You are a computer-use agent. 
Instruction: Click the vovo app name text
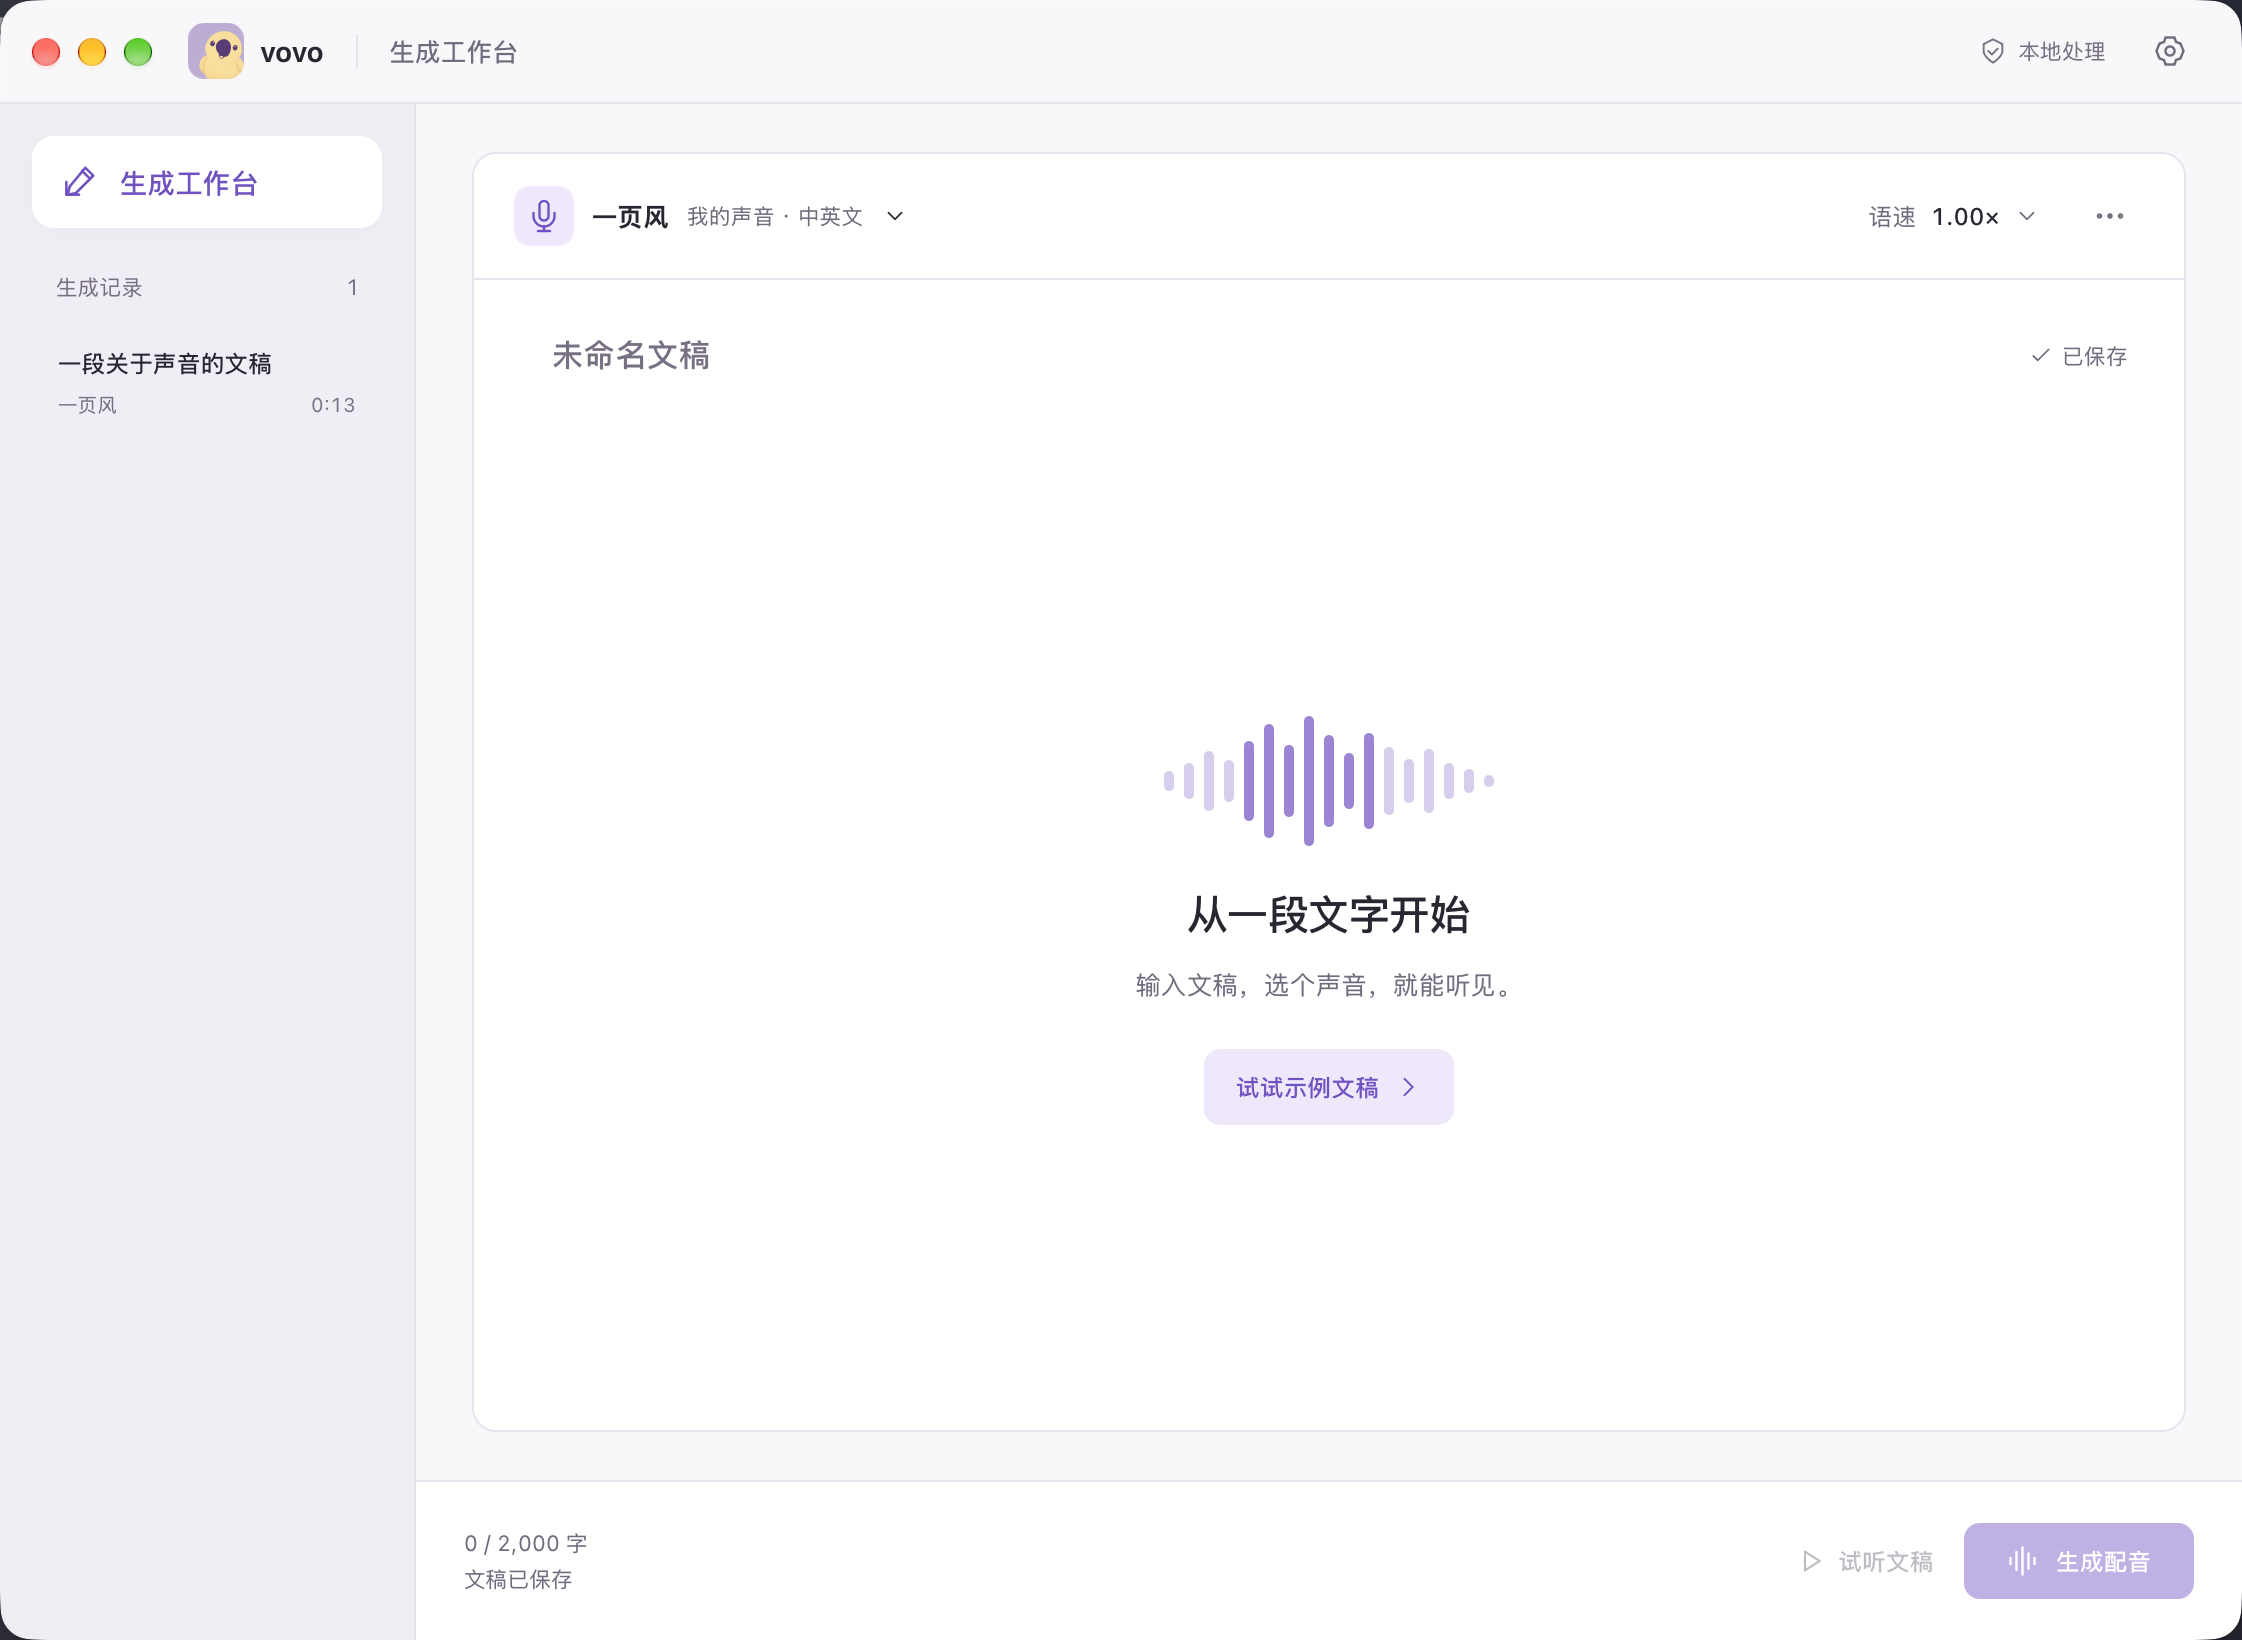pos(292,52)
